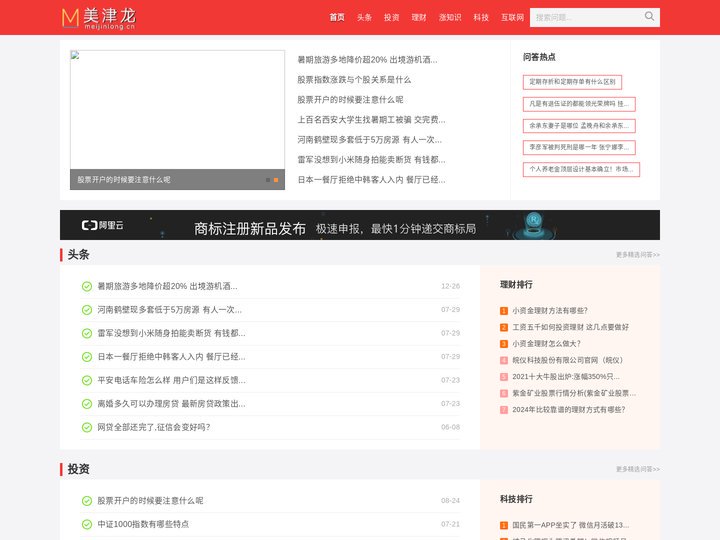The image size is (720, 540).
Task: Open ranked item 工资五千如何投资理财
Action: [571, 327]
